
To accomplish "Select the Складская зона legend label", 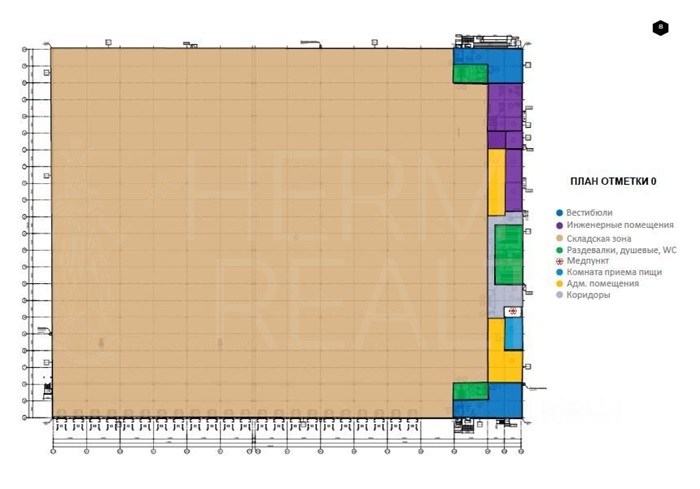I will point(597,237).
